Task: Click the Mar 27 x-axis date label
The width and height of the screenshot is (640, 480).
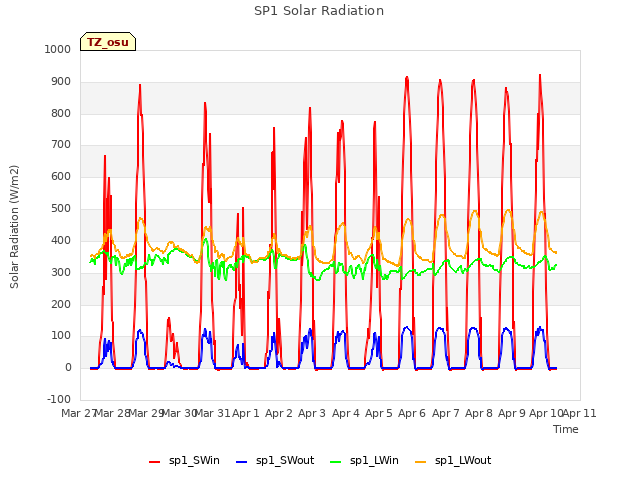Action: [78, 413]
